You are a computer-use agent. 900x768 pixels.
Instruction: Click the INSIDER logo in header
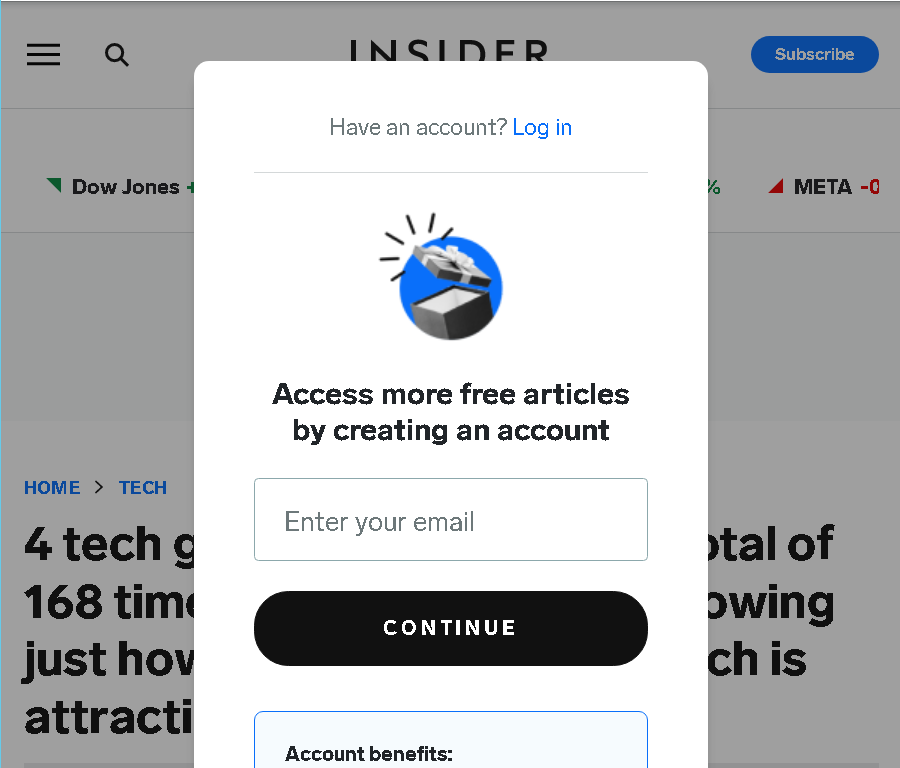449,51
